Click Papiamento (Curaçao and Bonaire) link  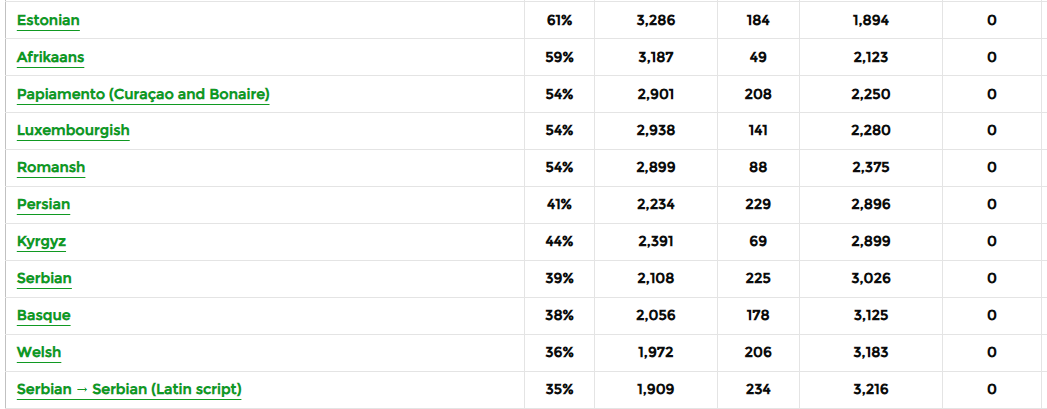pos(143,94)
